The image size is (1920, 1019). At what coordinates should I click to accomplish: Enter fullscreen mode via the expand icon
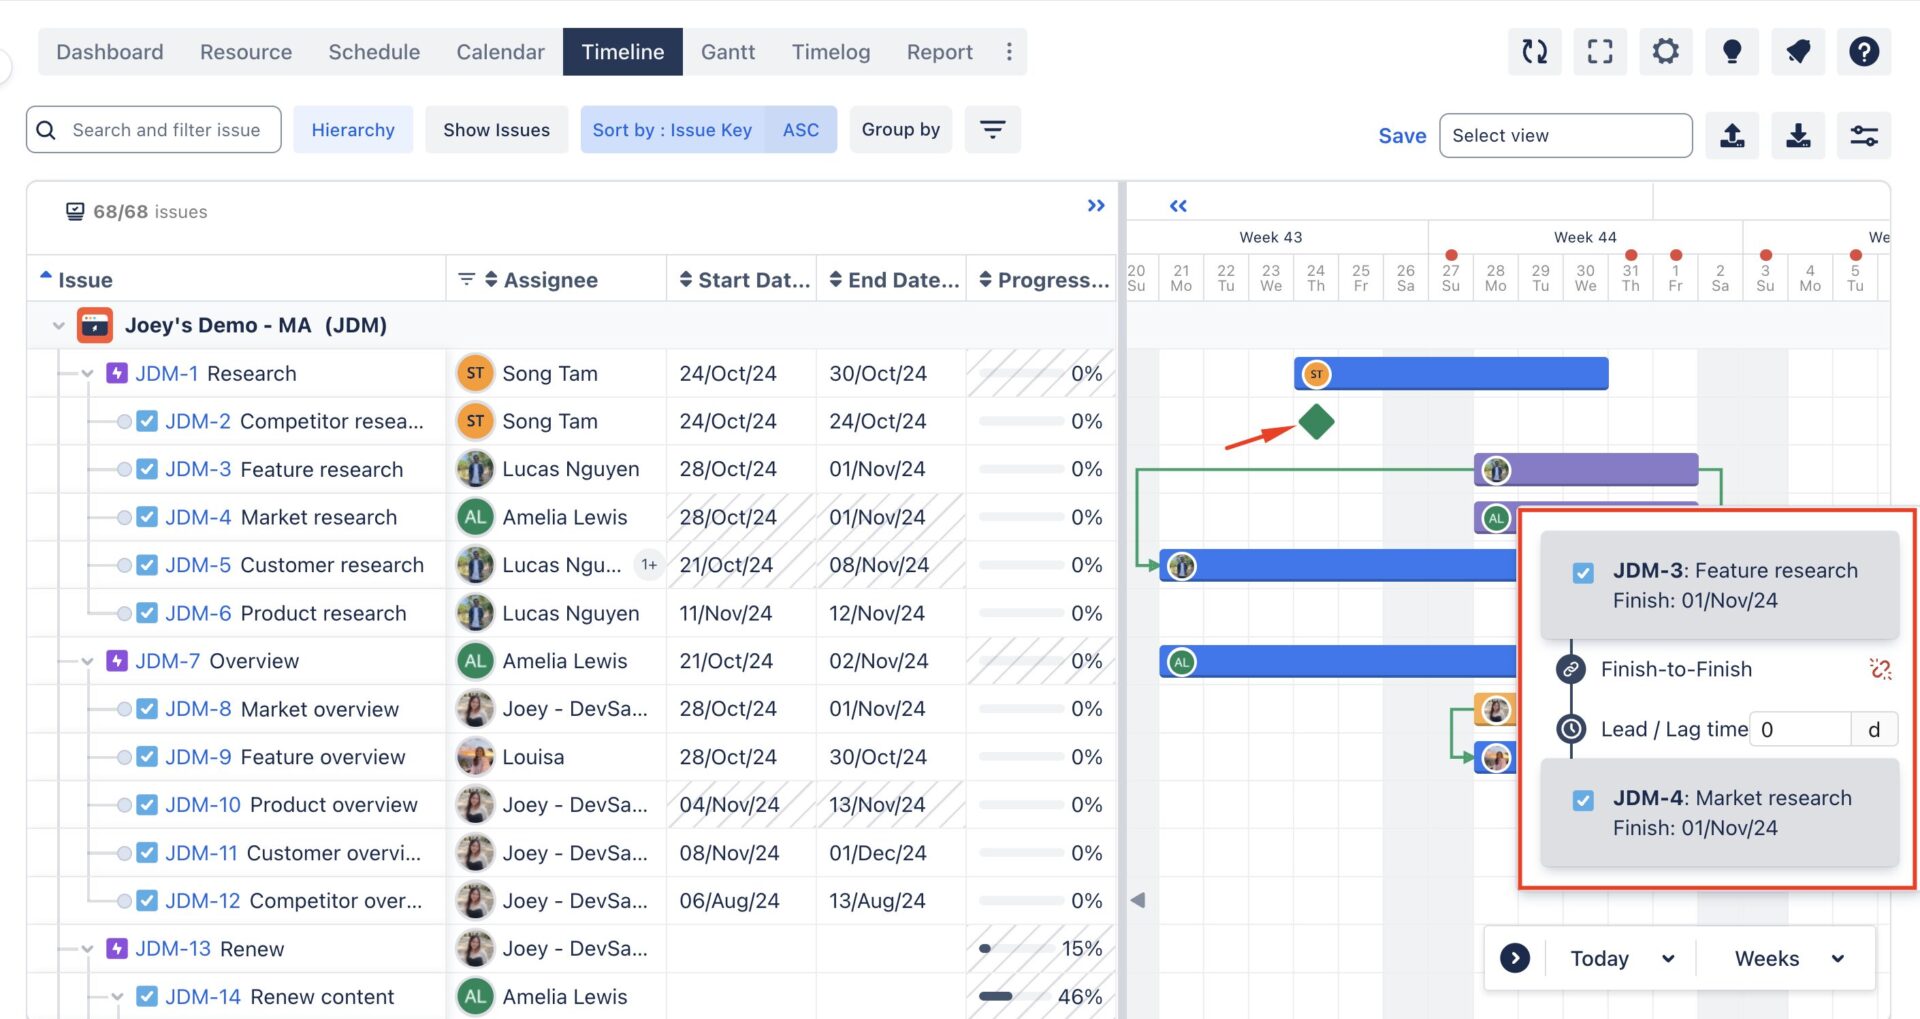pyautogui.click(x=1600, y=51)
